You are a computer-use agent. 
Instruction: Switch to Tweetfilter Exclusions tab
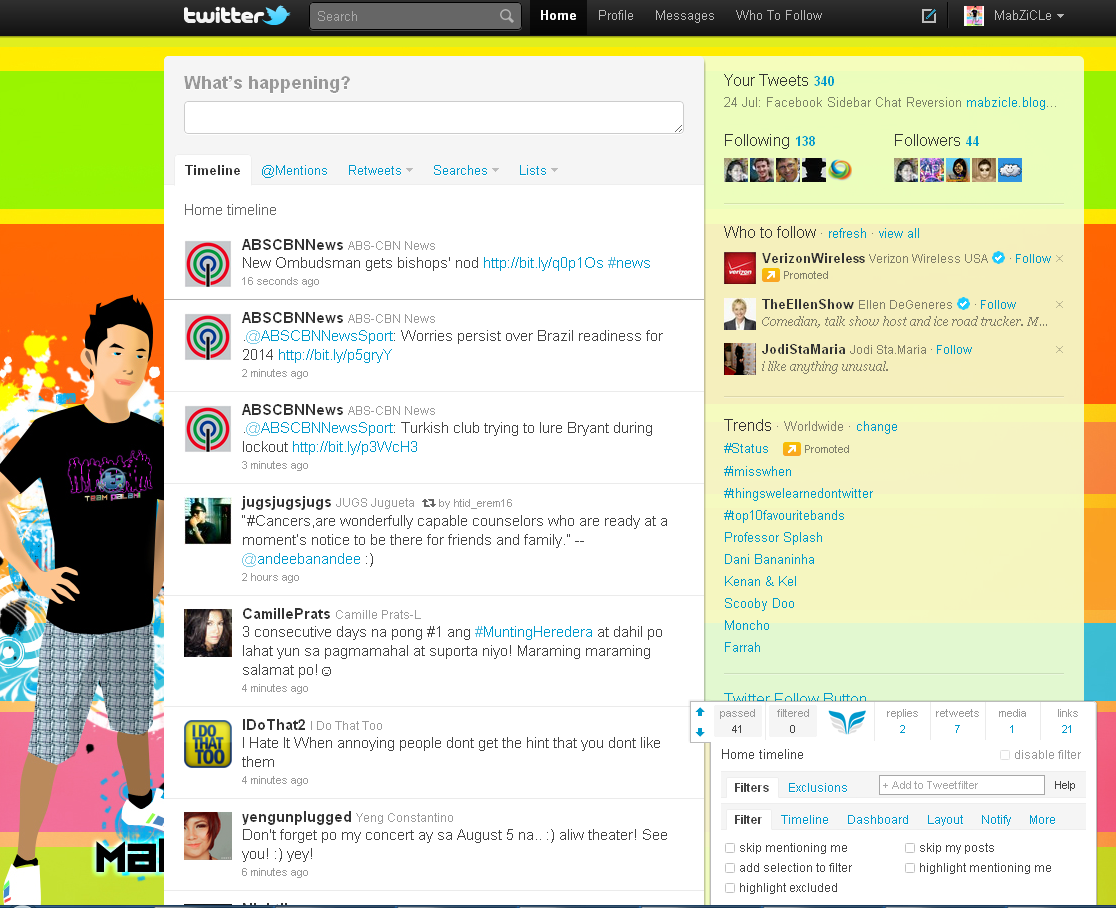[817, 788]
